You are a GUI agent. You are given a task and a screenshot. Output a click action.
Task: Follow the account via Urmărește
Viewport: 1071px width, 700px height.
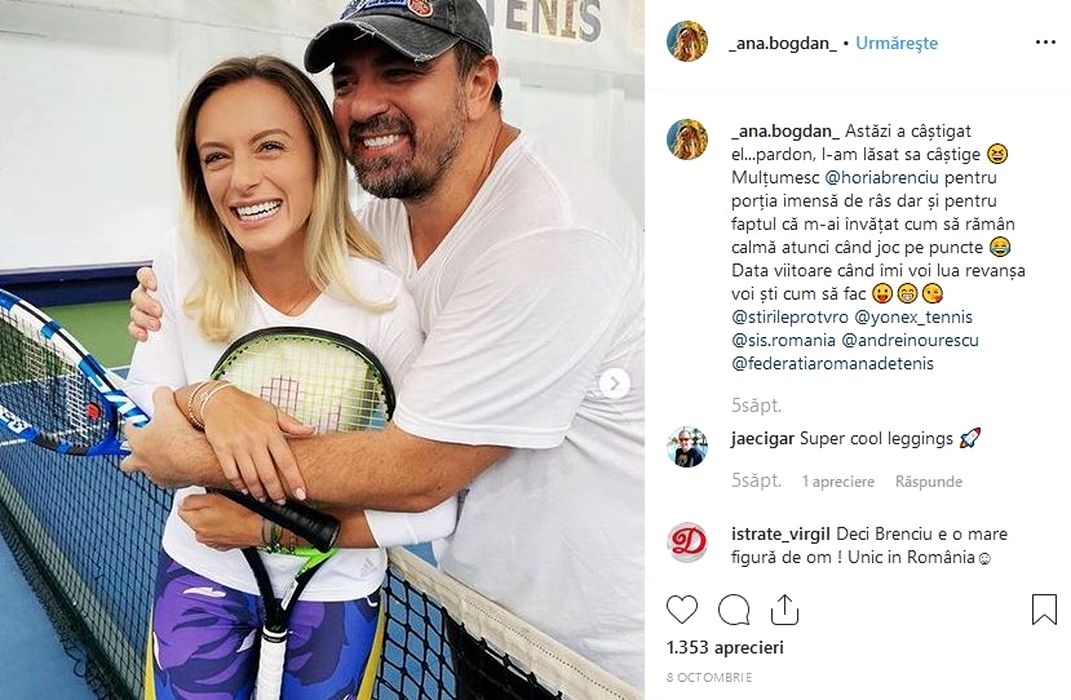pos(897,43)
